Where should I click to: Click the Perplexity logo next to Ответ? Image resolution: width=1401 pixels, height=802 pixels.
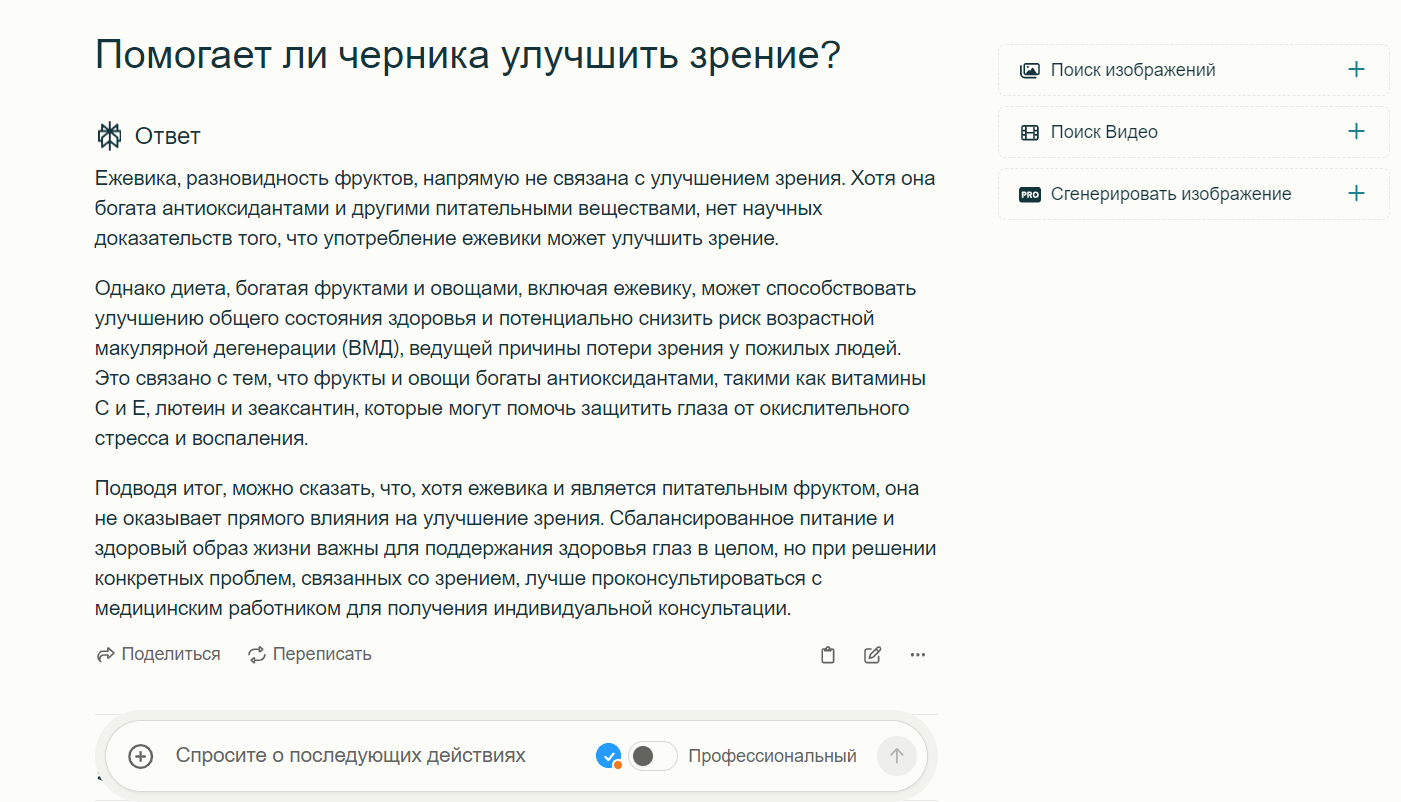[109, 136]
